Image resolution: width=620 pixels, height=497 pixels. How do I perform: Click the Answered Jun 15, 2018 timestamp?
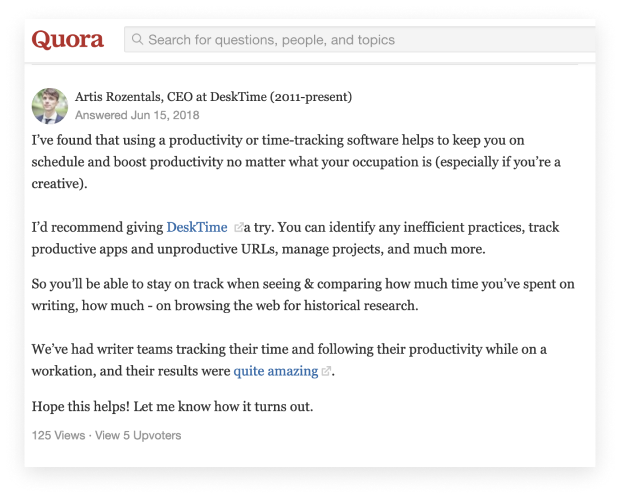pos(137,115)
